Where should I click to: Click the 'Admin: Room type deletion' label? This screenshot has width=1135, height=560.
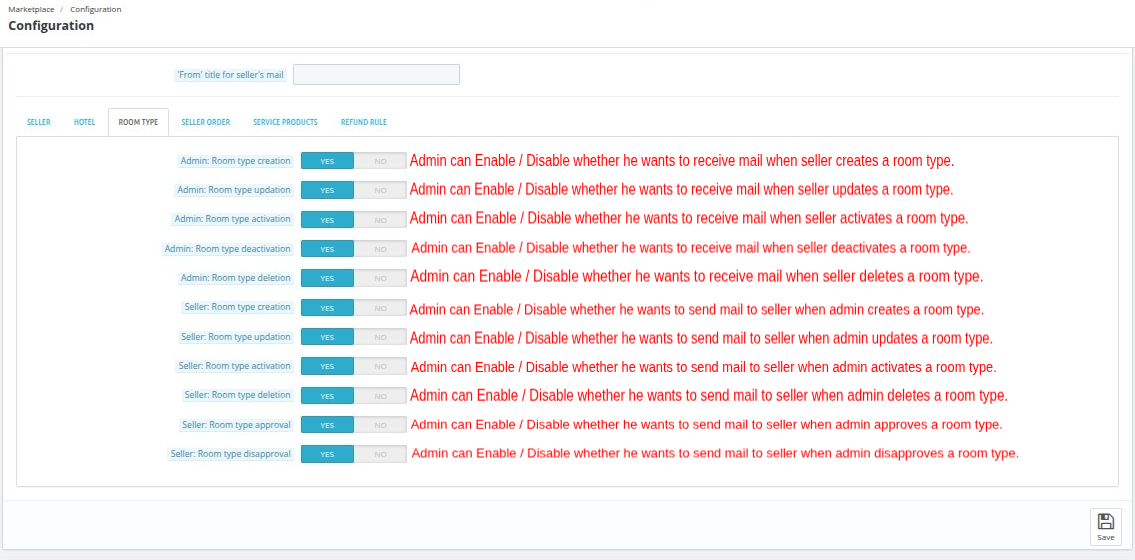click(x=235, y=278)
